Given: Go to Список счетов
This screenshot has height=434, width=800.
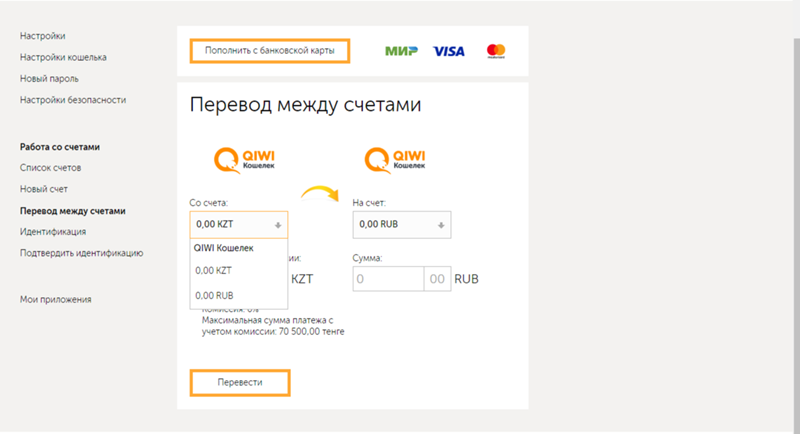Looking at the screenshot, I should coord(50,167).
